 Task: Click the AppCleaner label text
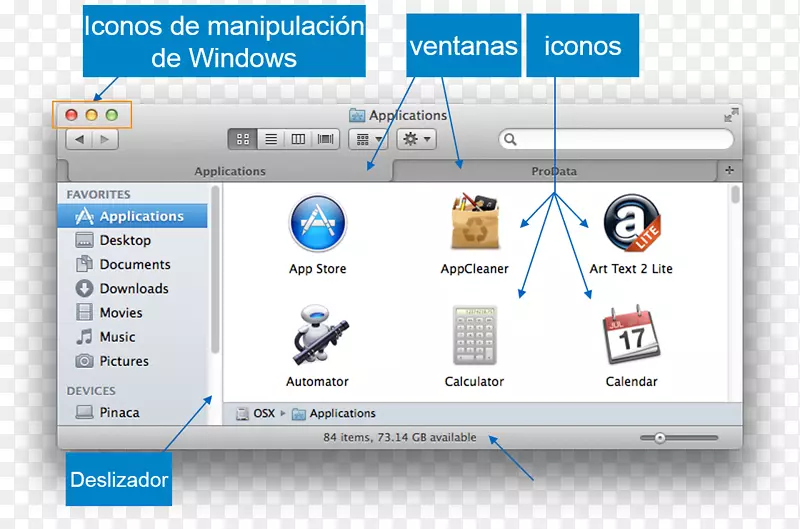474,269
